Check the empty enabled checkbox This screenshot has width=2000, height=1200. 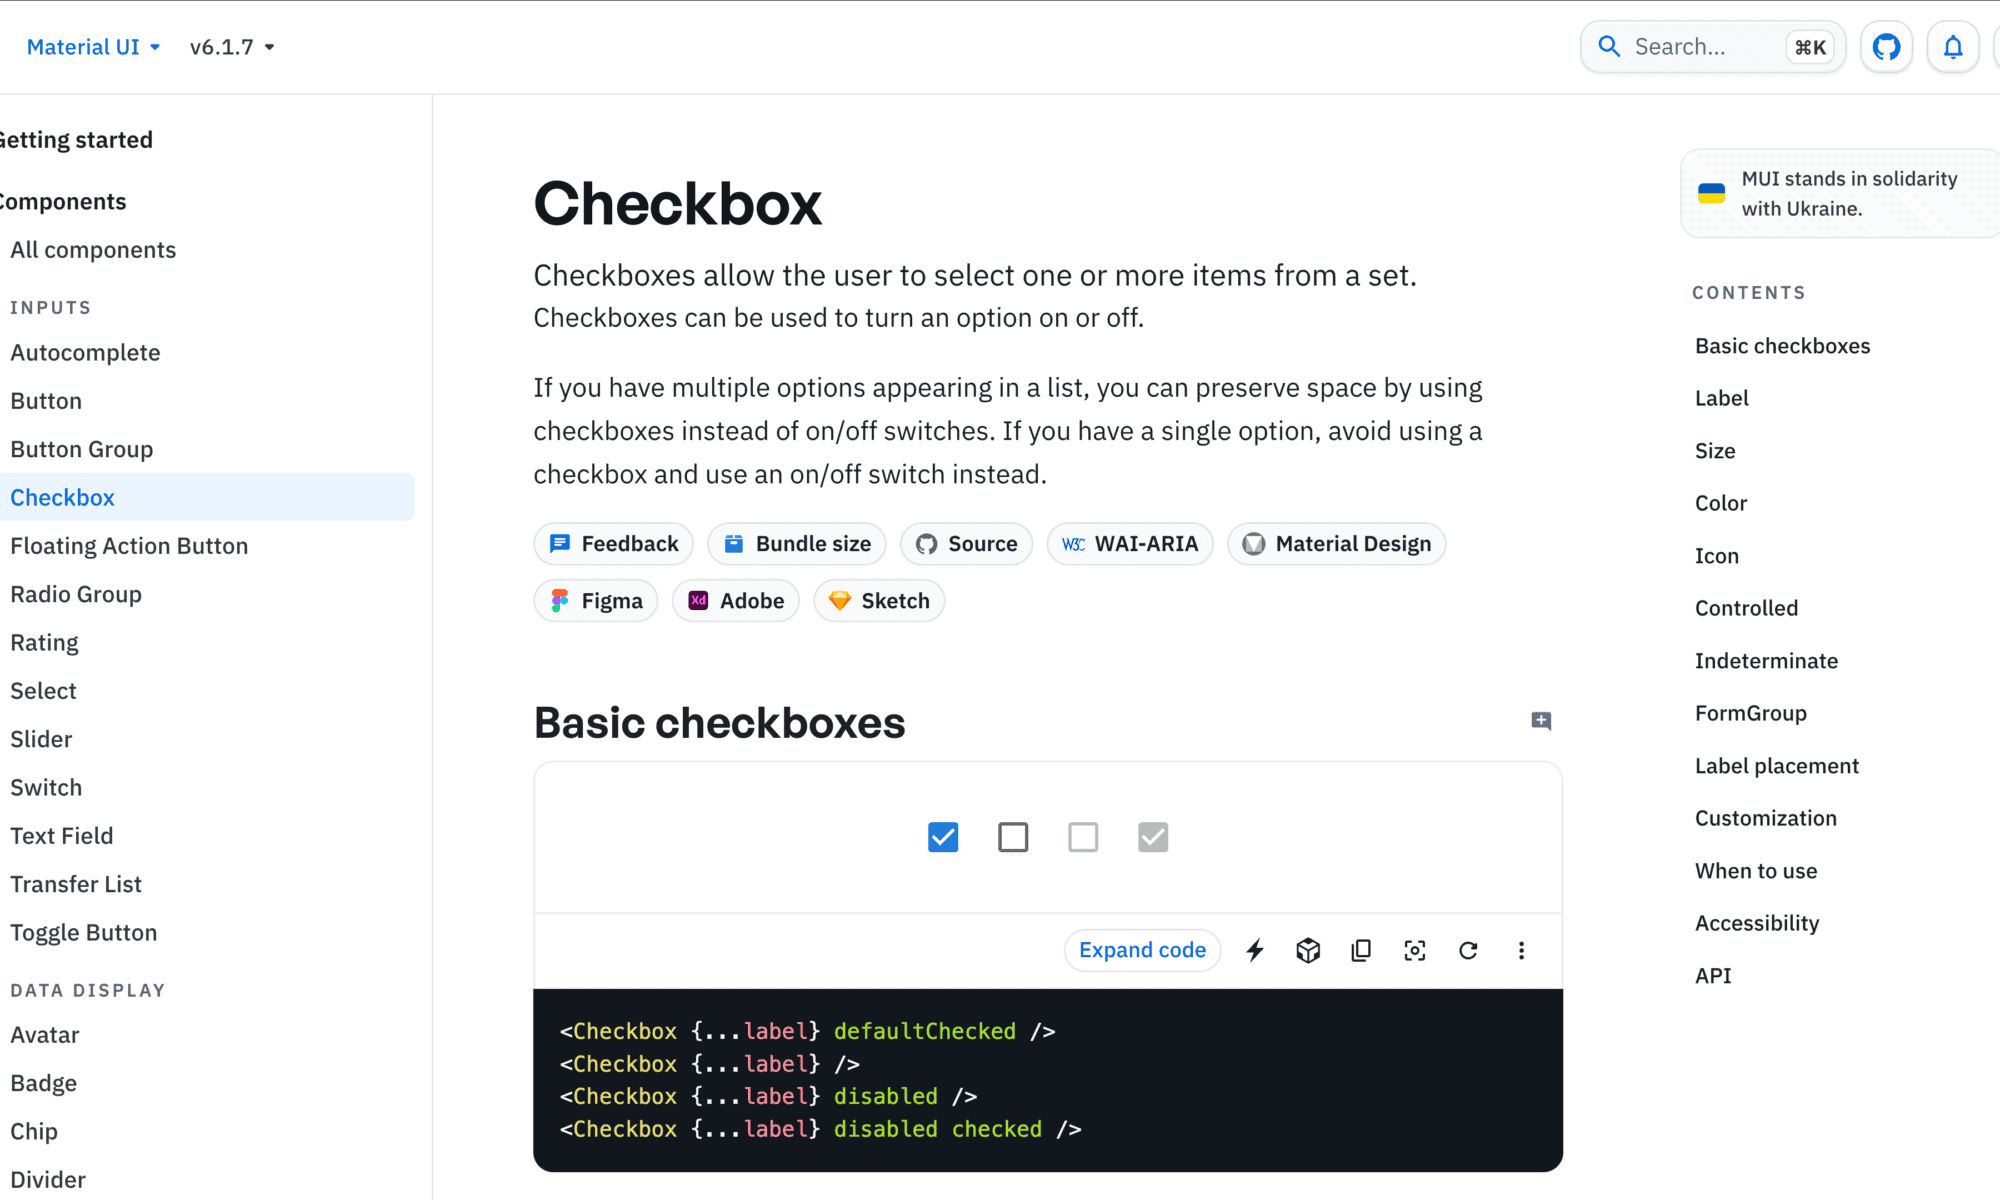coord(1013,837)
